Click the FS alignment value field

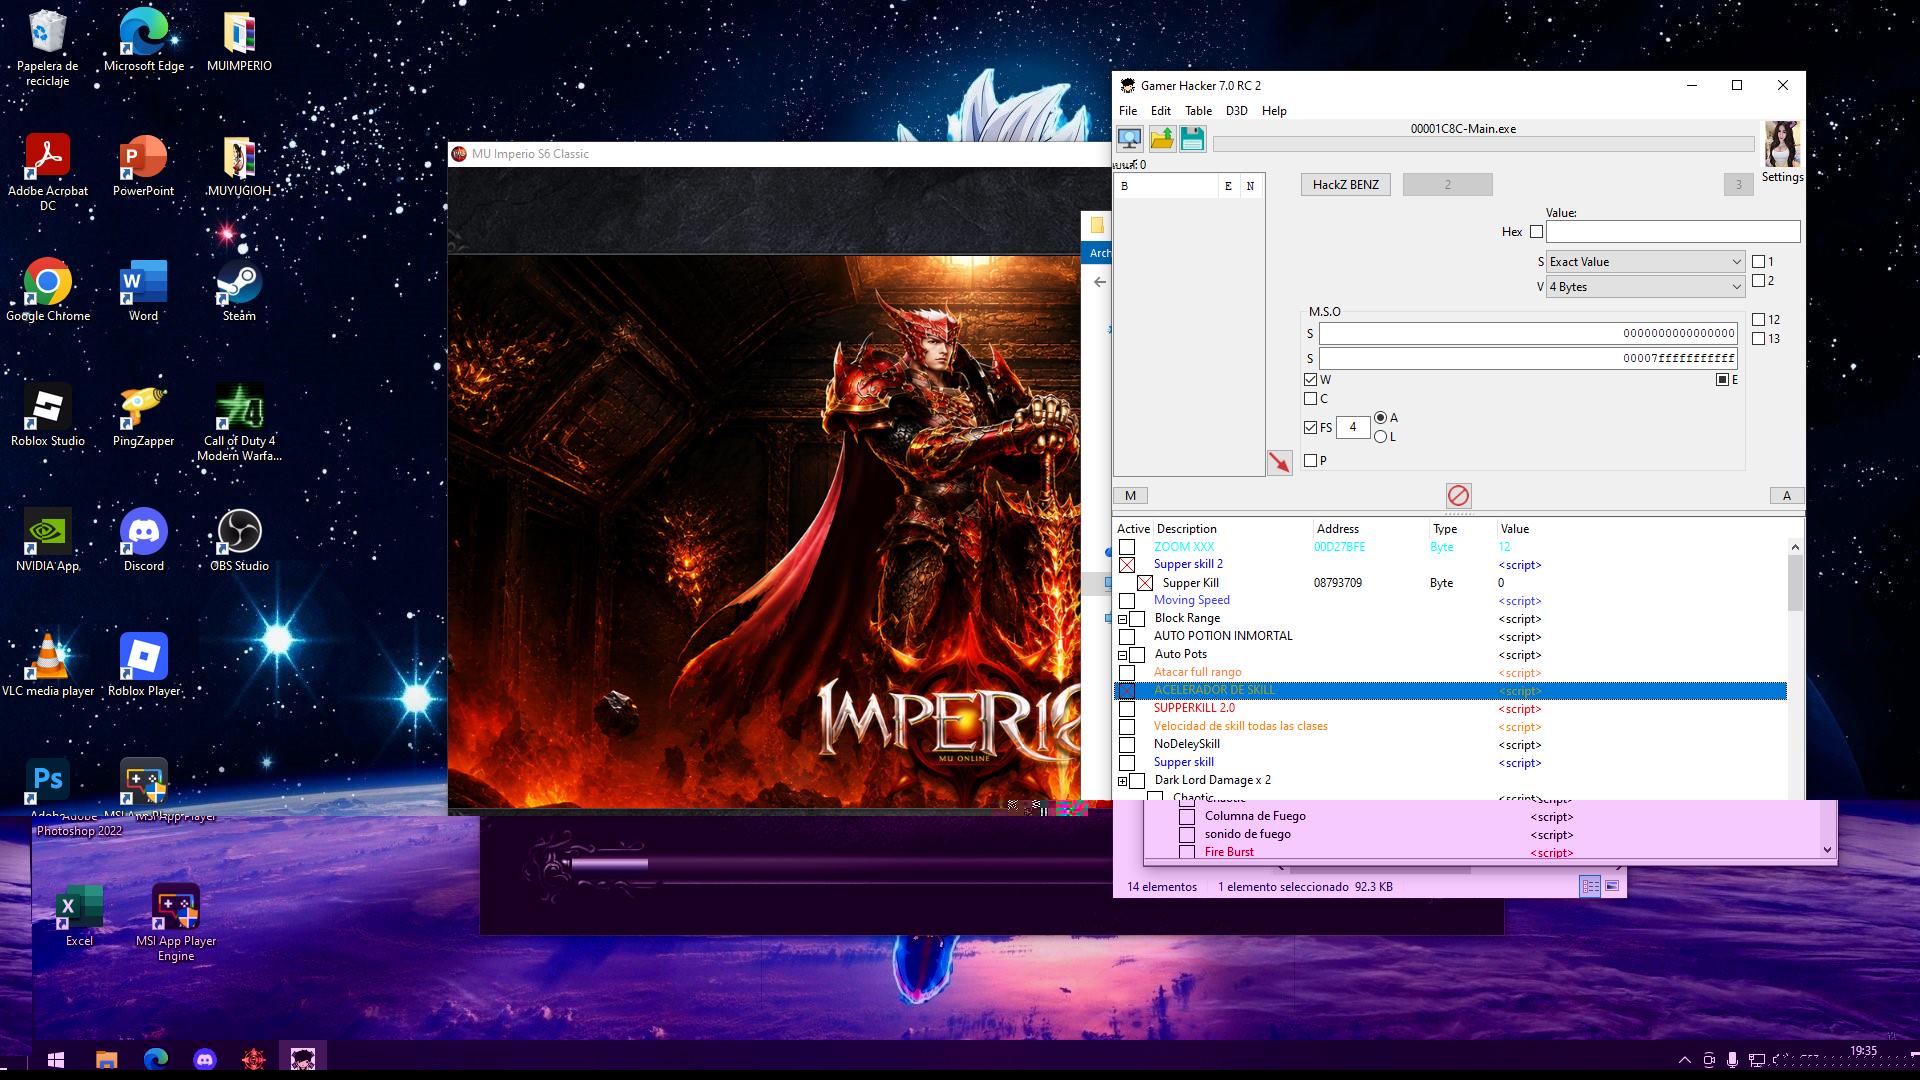click(1352, 428)
